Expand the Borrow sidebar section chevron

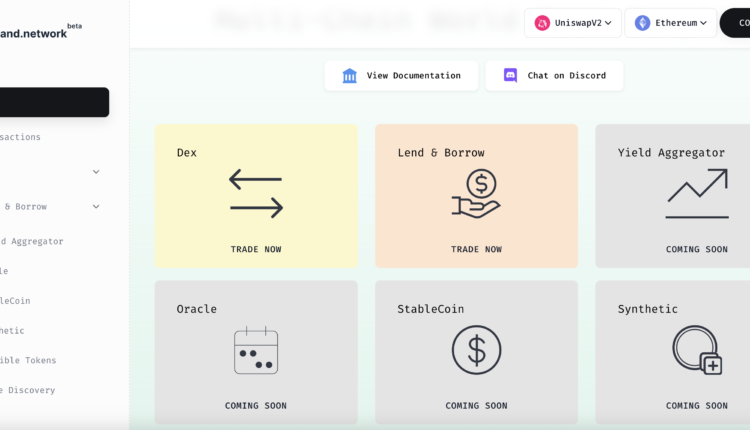coord(96,207)
